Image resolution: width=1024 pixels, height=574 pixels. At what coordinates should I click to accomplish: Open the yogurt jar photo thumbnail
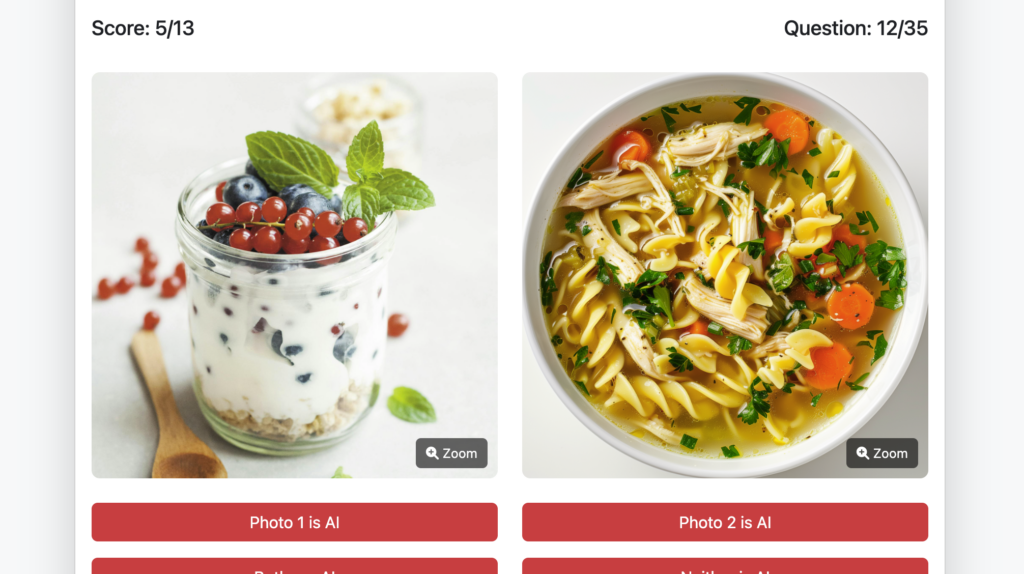(295, 275)
